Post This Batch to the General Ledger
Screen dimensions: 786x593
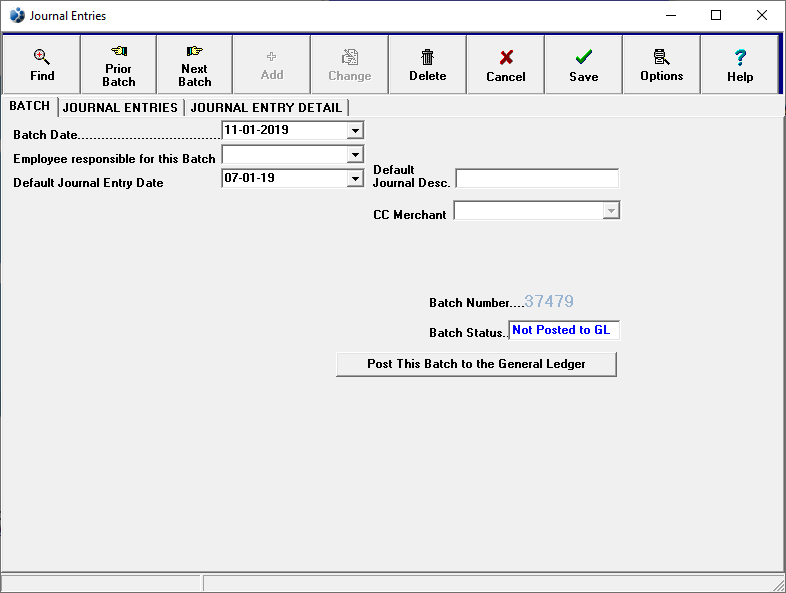pyautogui.click(x=476, y=364)
